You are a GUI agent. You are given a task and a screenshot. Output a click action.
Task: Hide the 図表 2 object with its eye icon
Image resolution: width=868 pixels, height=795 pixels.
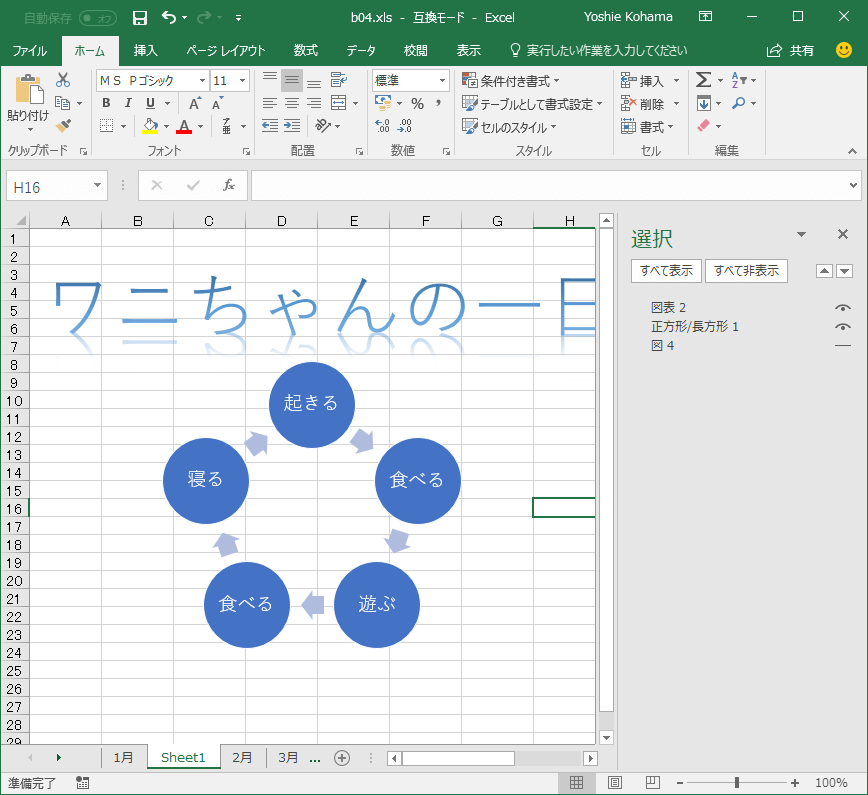click(x=843, y=307)
